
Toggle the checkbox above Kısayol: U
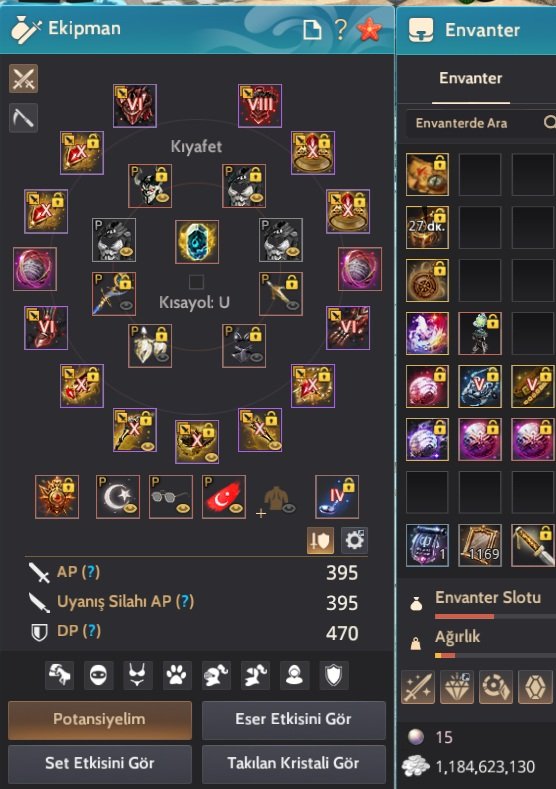click(x=196, y=282)
